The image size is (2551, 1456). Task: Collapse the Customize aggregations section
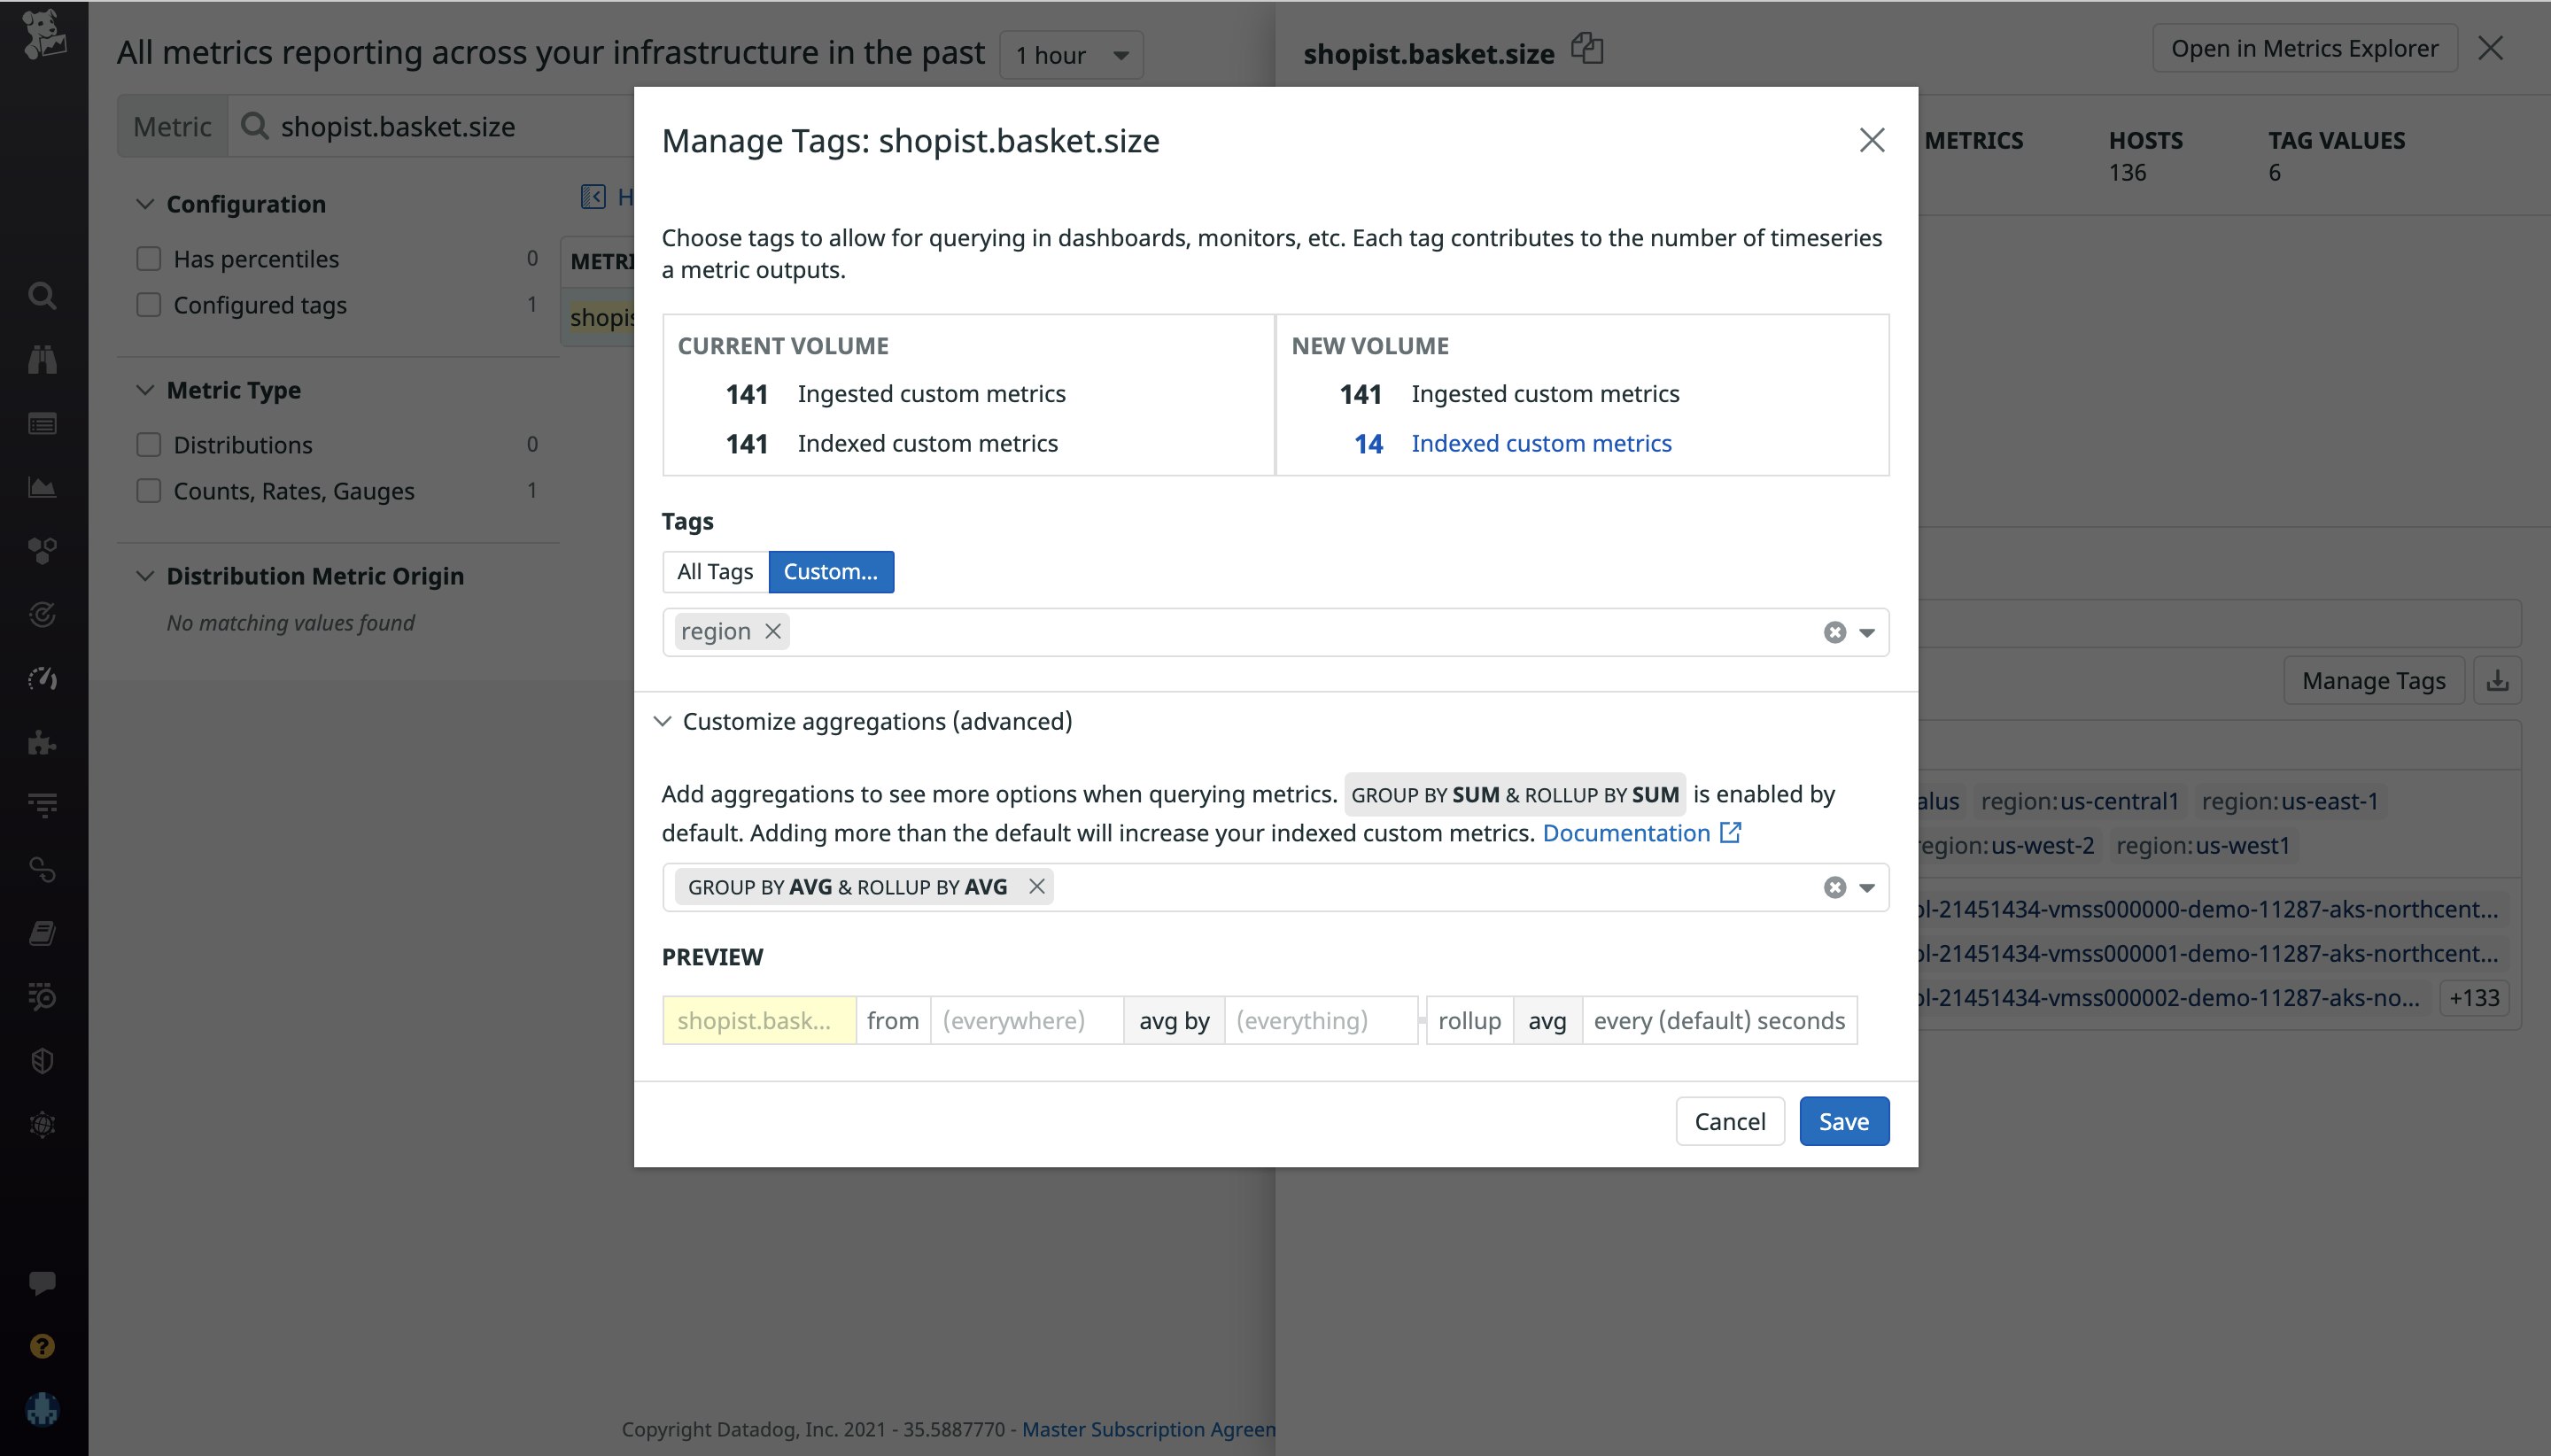(x=665, y=721)
